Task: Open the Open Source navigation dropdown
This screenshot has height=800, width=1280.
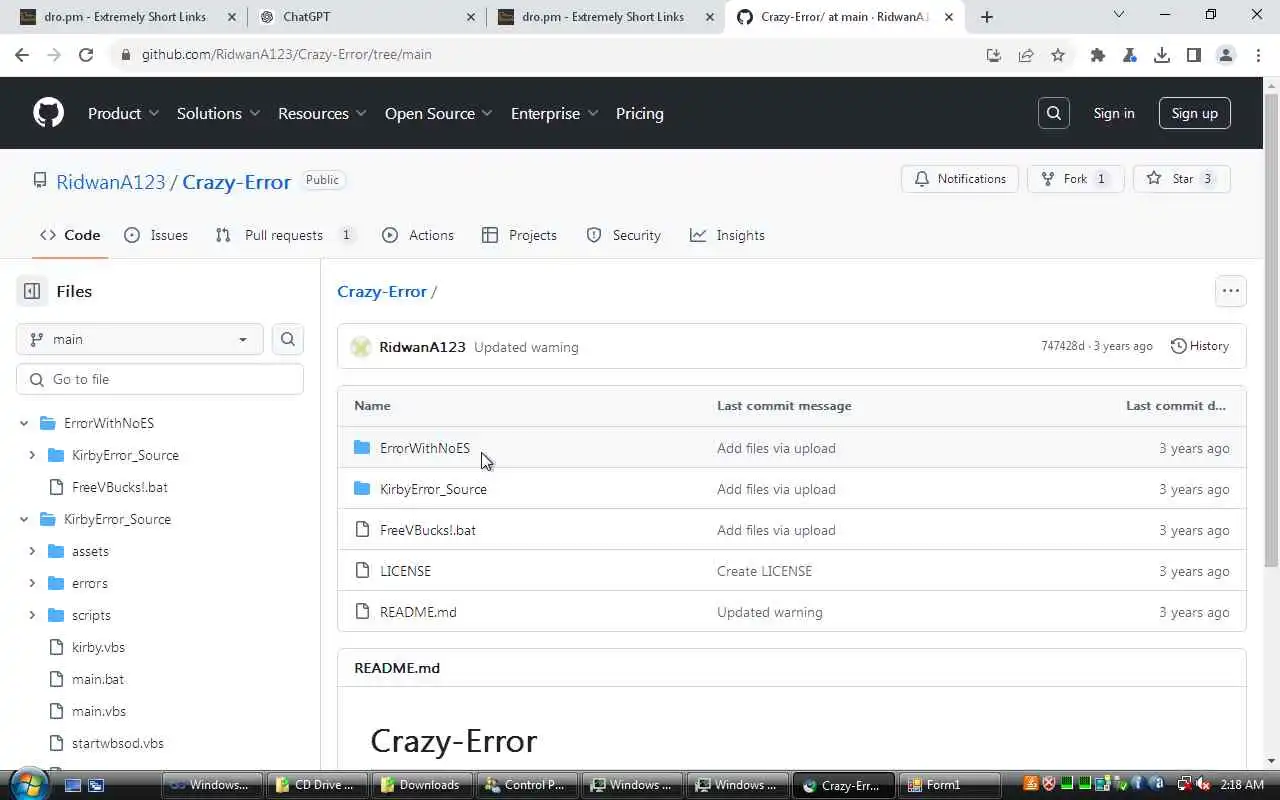Action: point(438,113)
